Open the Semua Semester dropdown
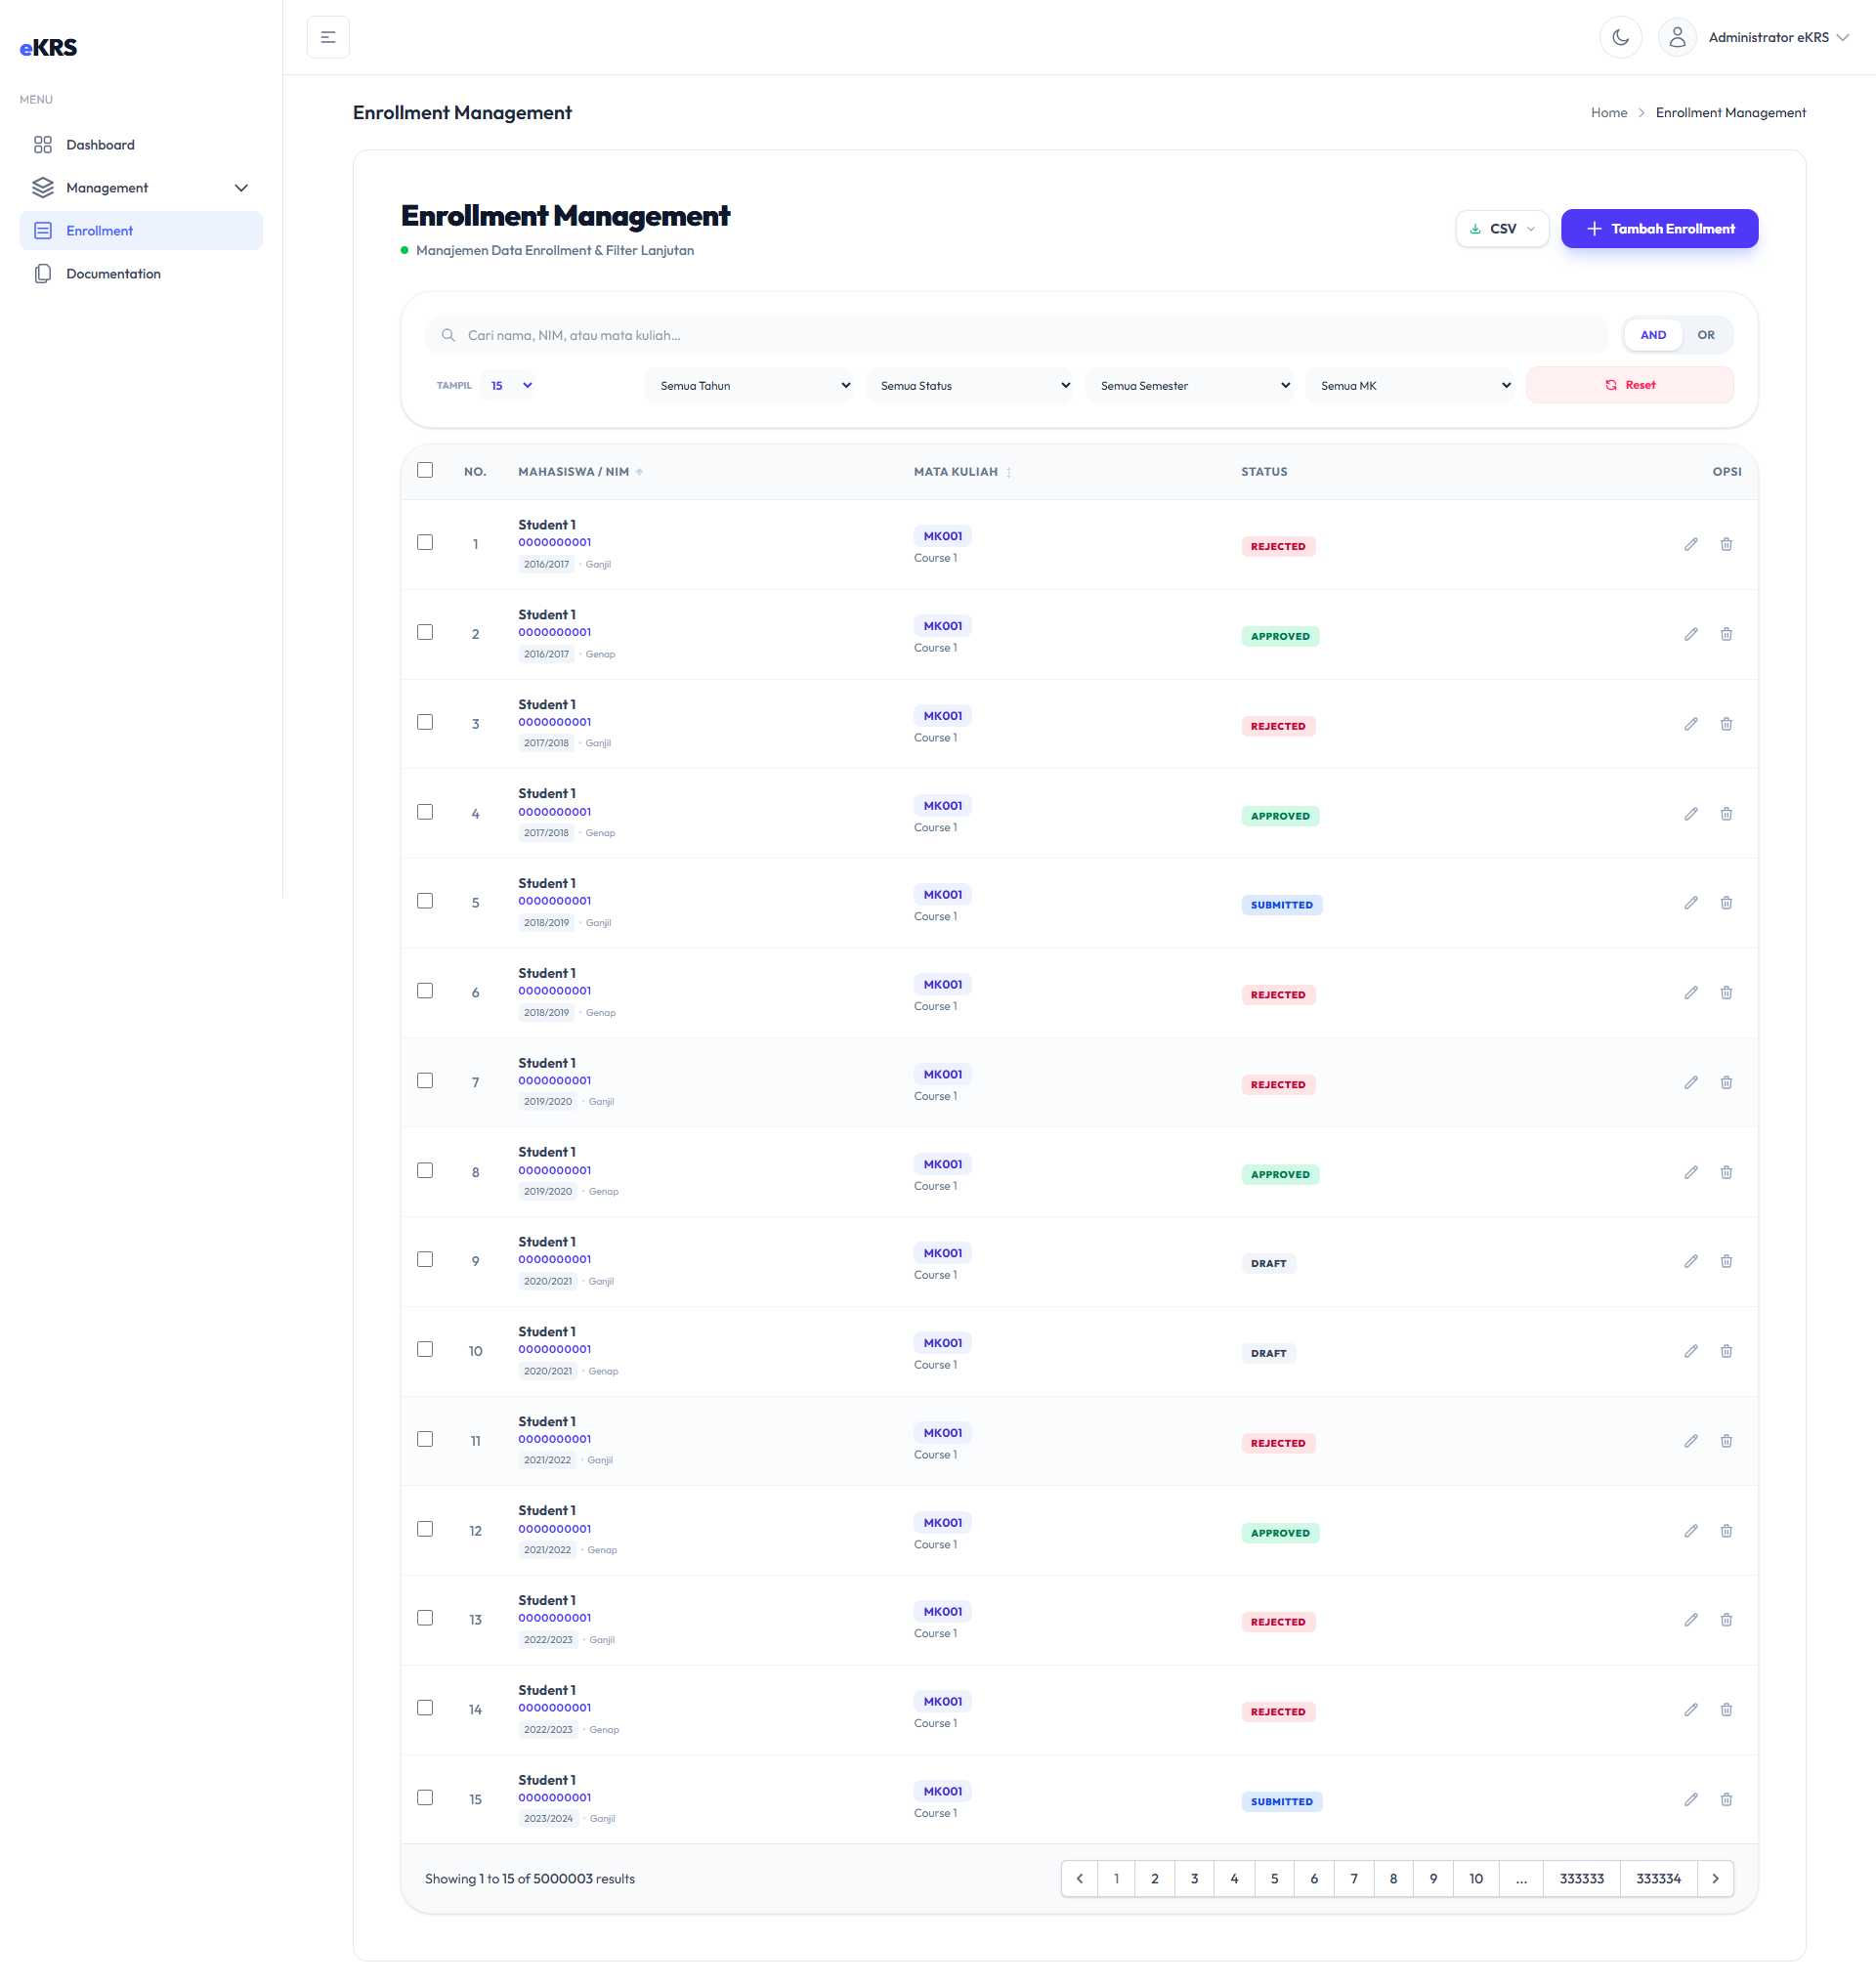This screenshot has width=1876, height=1985. tap(1189, 386)
